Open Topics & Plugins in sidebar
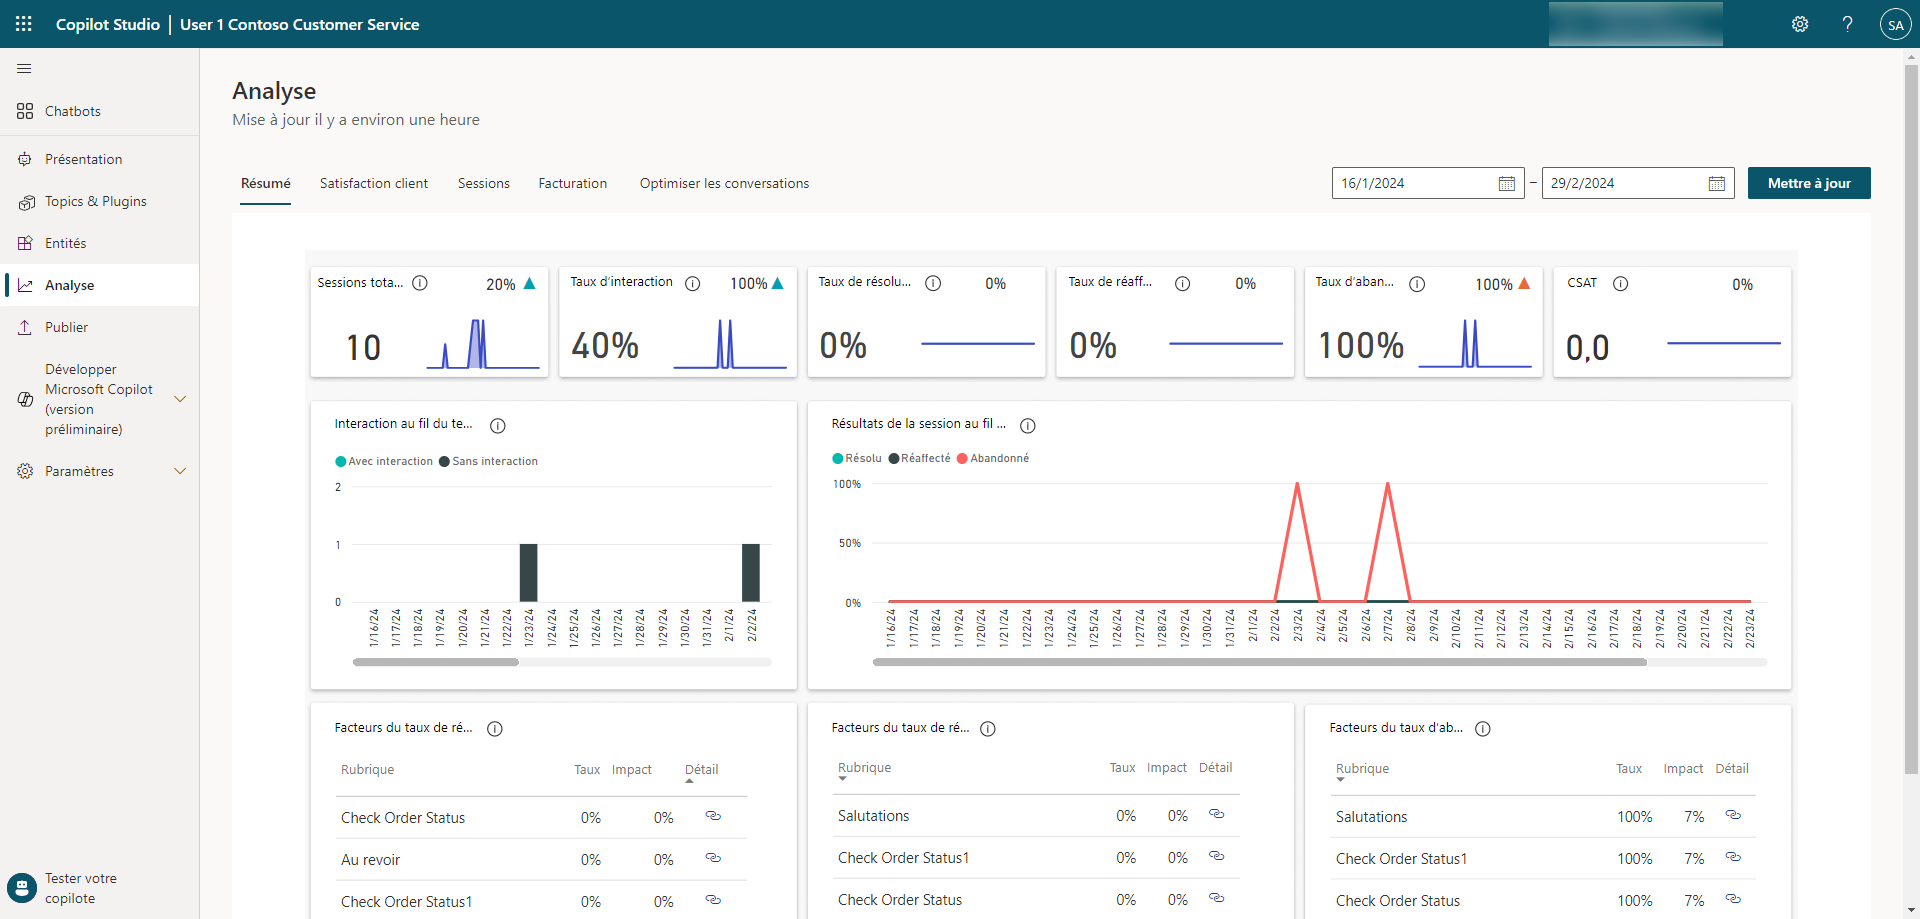This screenshot has width=1920, height=919. pyautogui.click(x=100, y=201)
